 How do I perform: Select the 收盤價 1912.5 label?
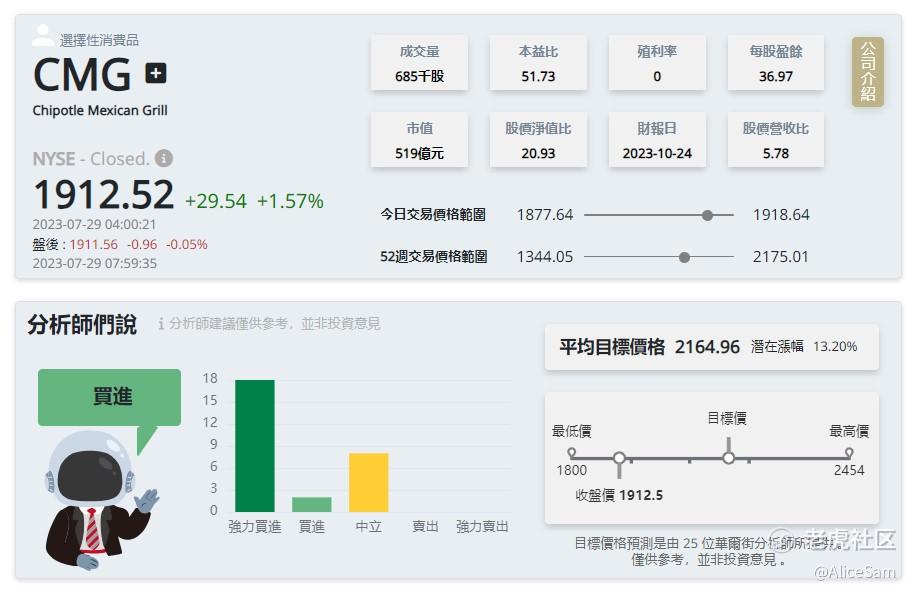(619, 495)
